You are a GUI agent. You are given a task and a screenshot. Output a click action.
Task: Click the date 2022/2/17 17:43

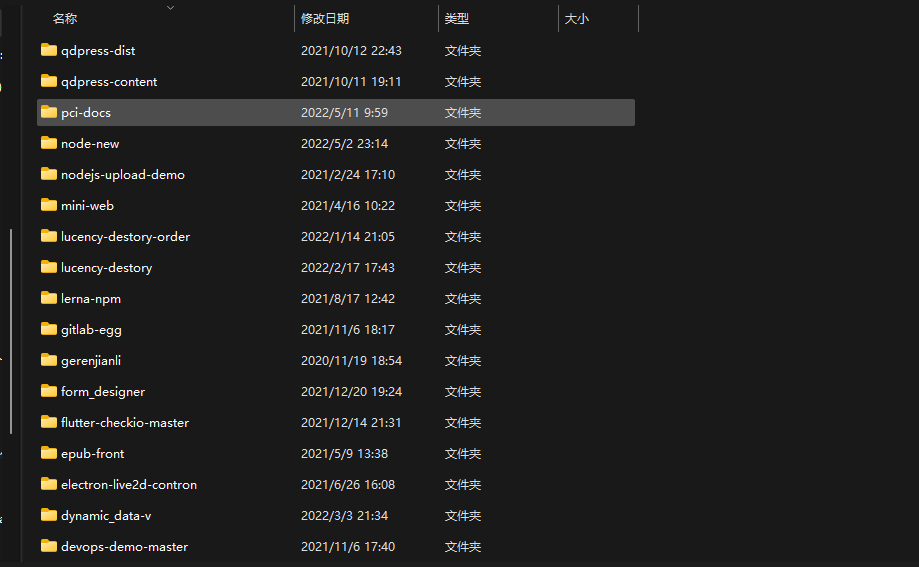pyautogui.click(x=348, y=268)
